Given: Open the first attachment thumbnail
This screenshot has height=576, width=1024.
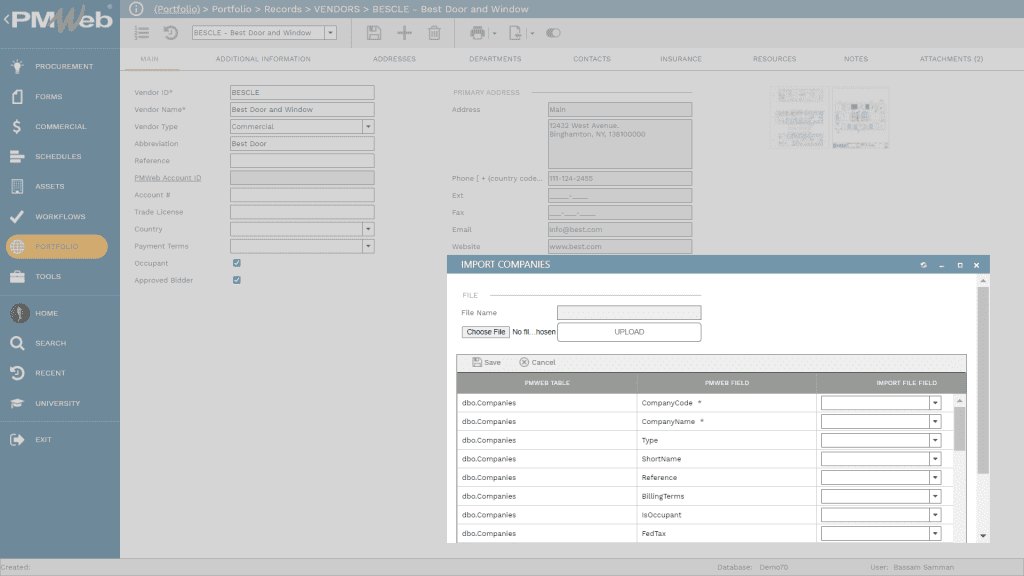Looking at the screenshot, I should click(x=800, y=118).
